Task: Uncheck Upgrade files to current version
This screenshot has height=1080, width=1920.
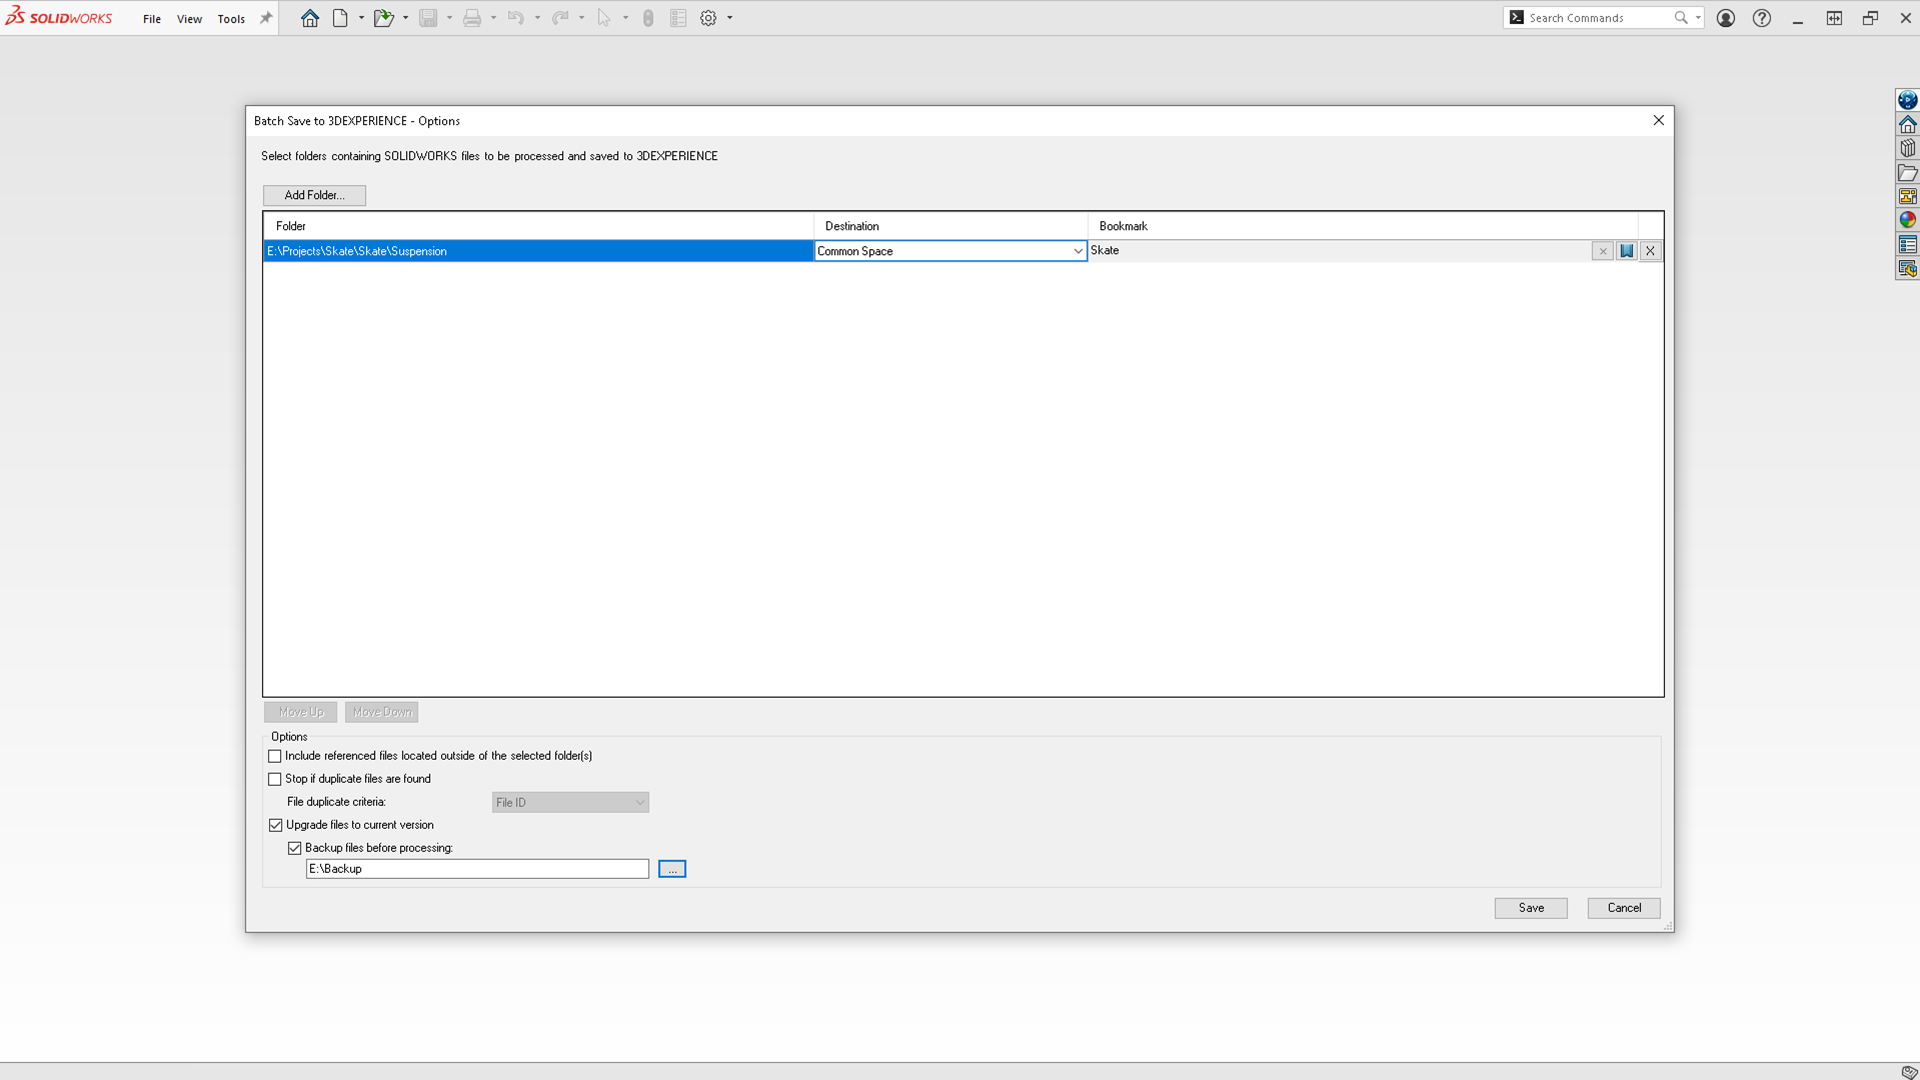Action: (276, 825)
